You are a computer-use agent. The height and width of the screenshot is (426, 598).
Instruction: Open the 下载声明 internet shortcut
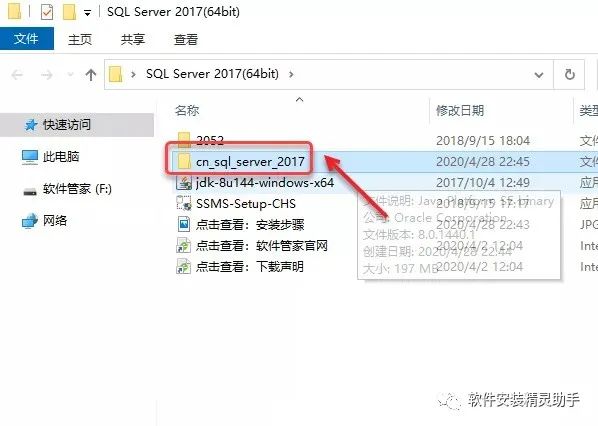tap(240, 266)
